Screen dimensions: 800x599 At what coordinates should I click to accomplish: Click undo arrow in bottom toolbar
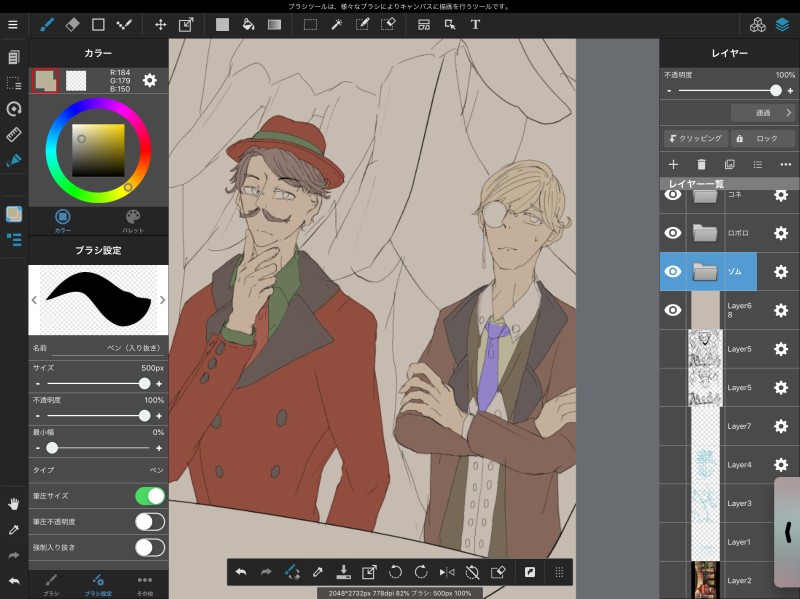coord(241,572)
